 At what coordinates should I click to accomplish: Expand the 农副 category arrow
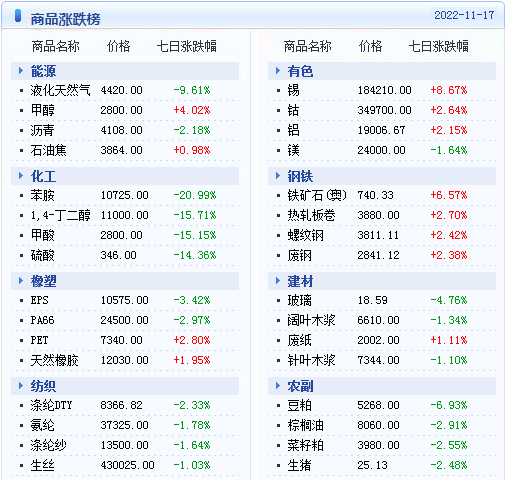click(x=278, y=386)
